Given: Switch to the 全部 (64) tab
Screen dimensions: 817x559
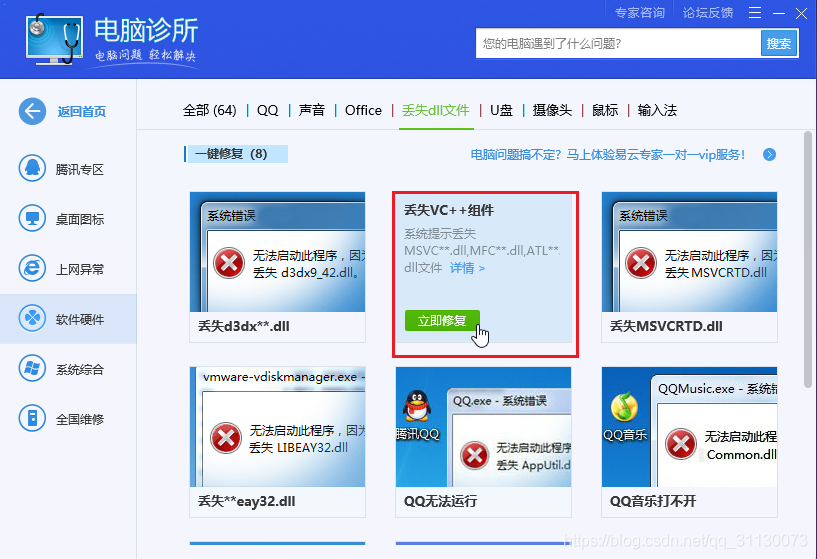Looking at the screenshot, I should pos(209,110).
